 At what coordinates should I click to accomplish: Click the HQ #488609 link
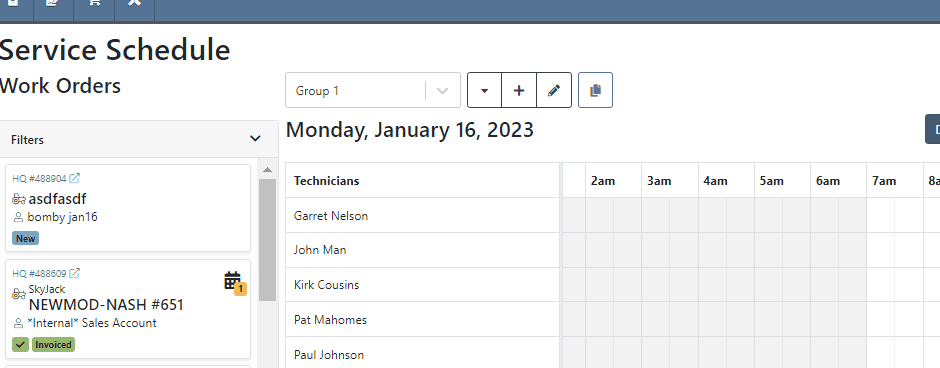click(40, 273)
